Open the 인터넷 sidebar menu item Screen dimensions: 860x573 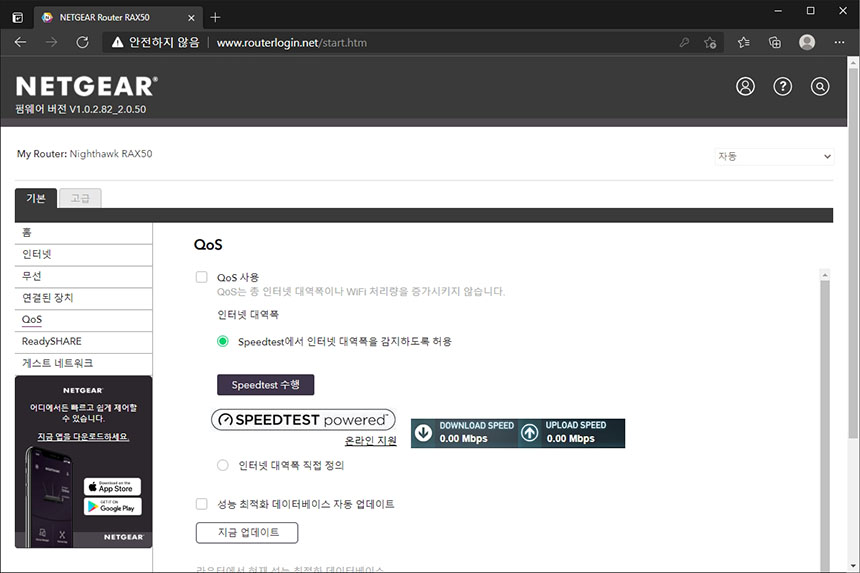[x=83, y=254]
